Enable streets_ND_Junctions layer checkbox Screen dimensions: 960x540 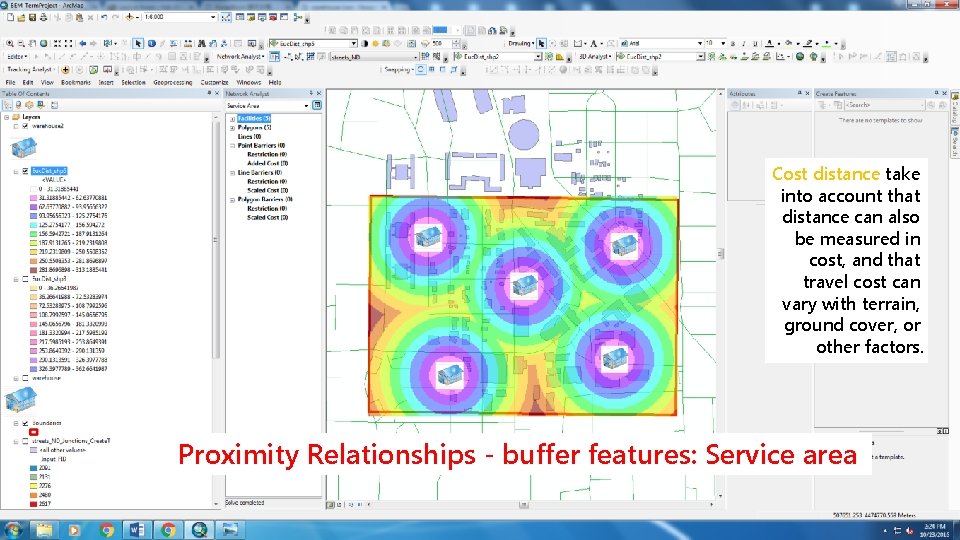pos(25,441)
